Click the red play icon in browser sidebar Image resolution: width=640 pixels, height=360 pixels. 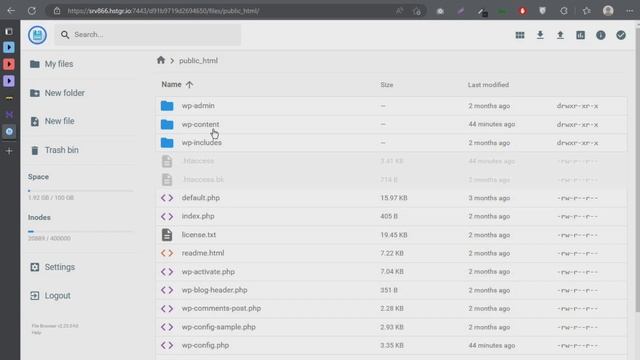[x=9, y=64]
